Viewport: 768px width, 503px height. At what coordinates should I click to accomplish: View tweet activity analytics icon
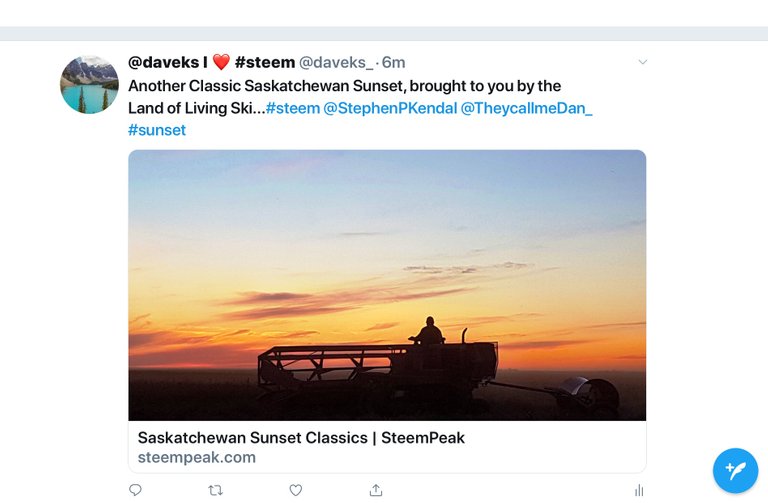638,490
